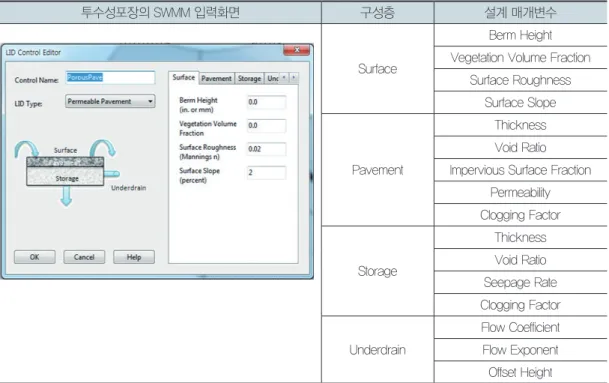Click the Help button

point(134,257)
